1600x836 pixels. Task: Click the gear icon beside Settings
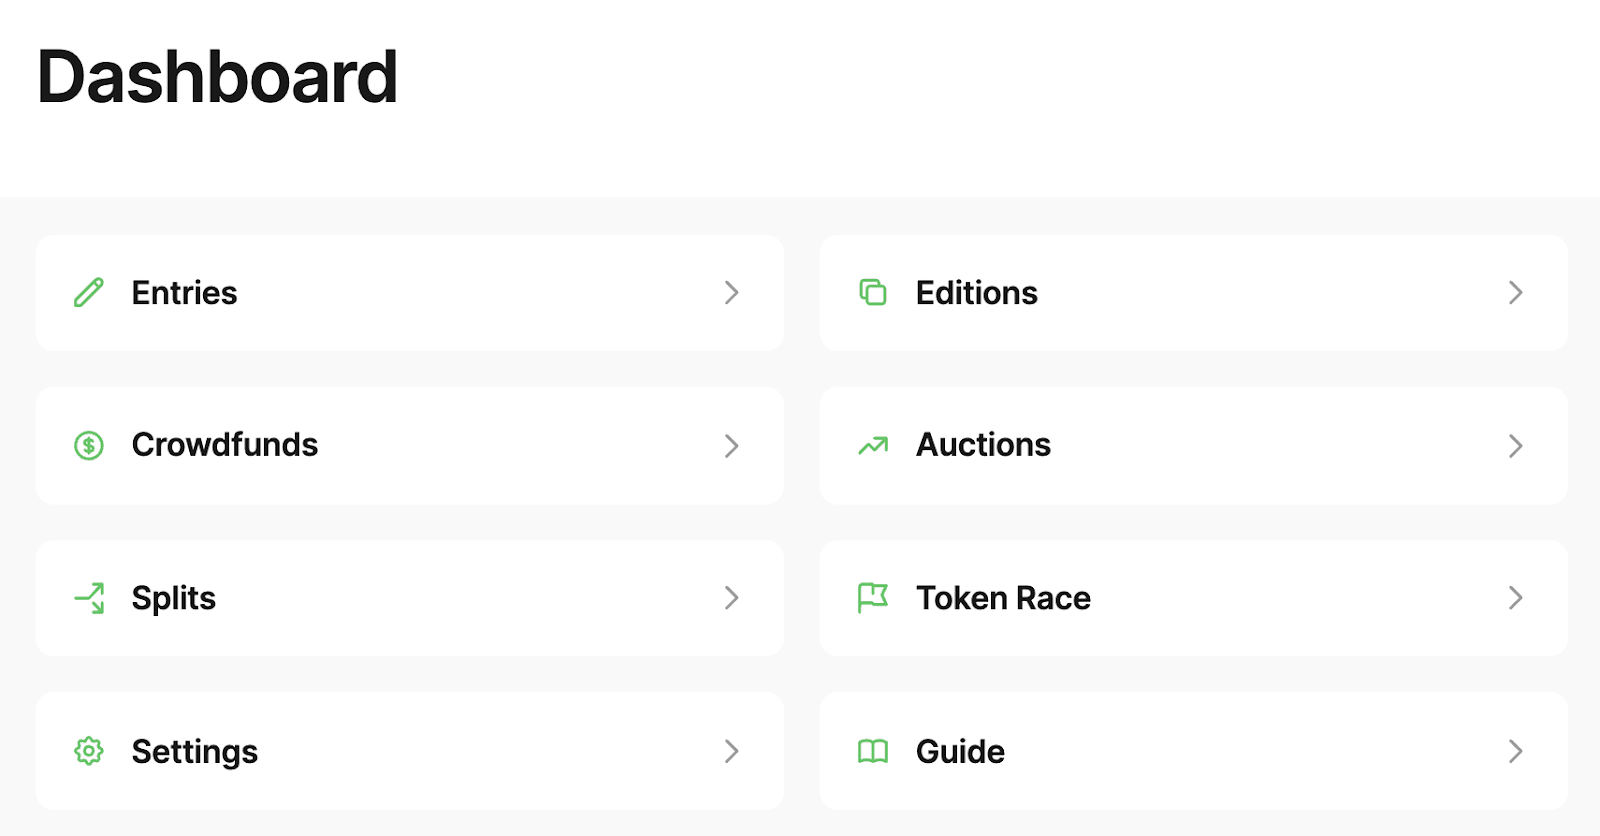[x=89, y=751]
